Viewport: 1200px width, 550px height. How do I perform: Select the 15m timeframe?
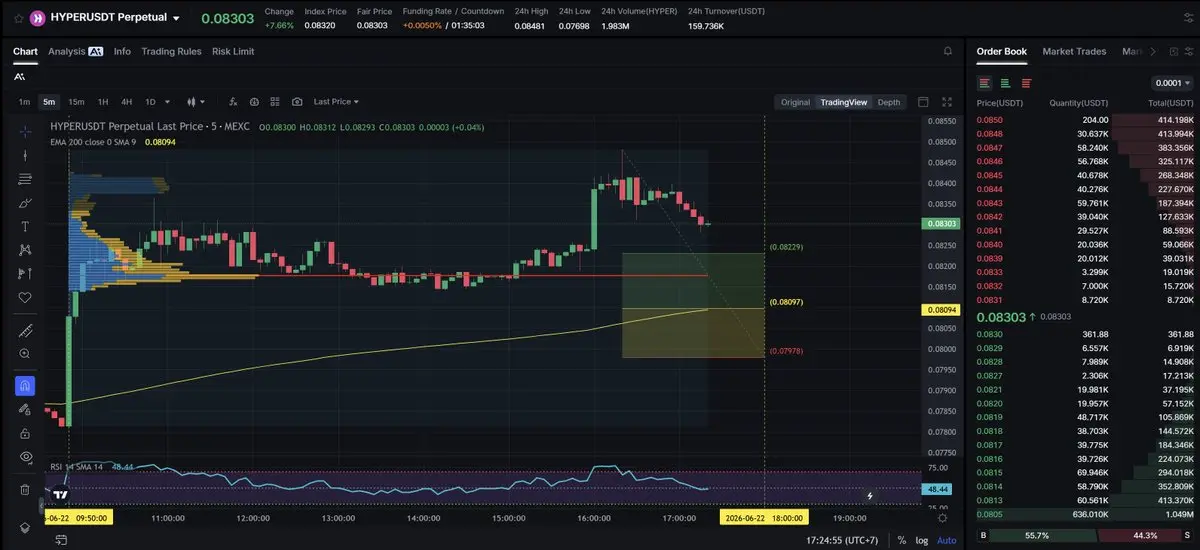[x=76, y=102]
